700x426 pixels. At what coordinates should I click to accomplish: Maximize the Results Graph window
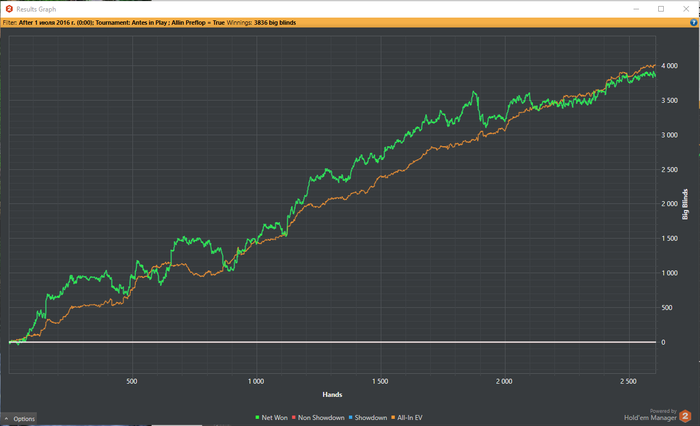(x=661, y=9)
